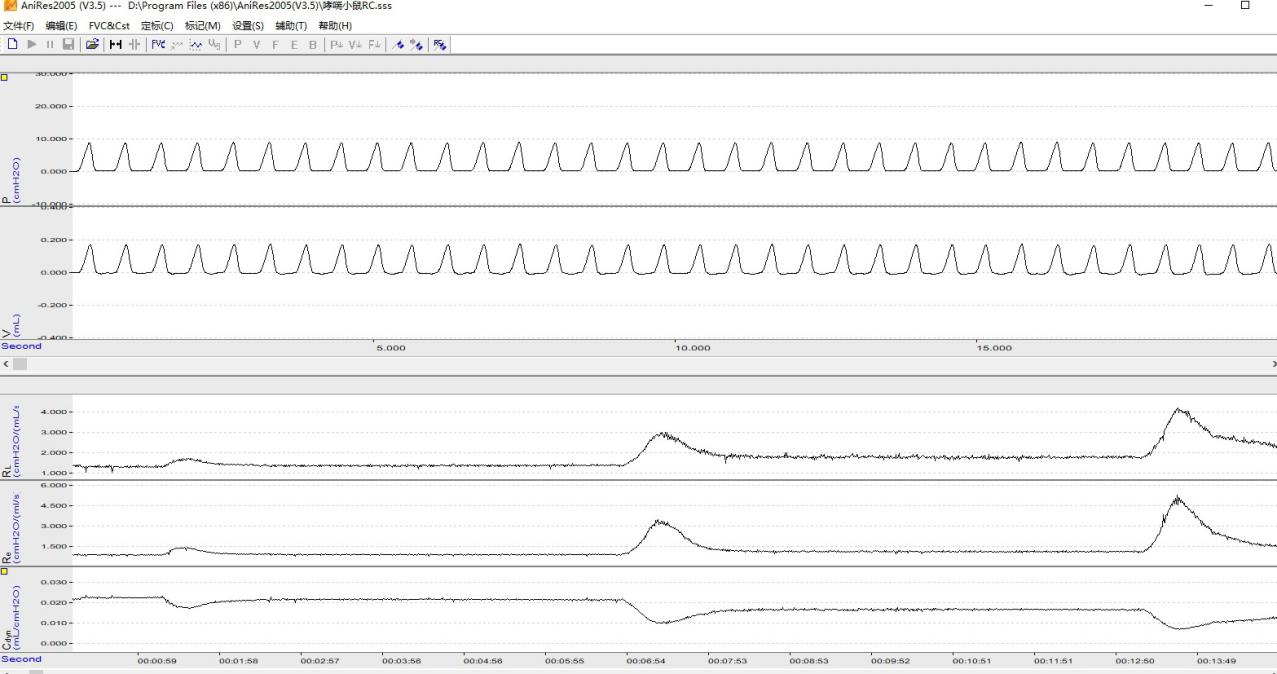Click the V channel toolbar button
The width and height of the screenshot is (1277, 674).
click(256, 44)
